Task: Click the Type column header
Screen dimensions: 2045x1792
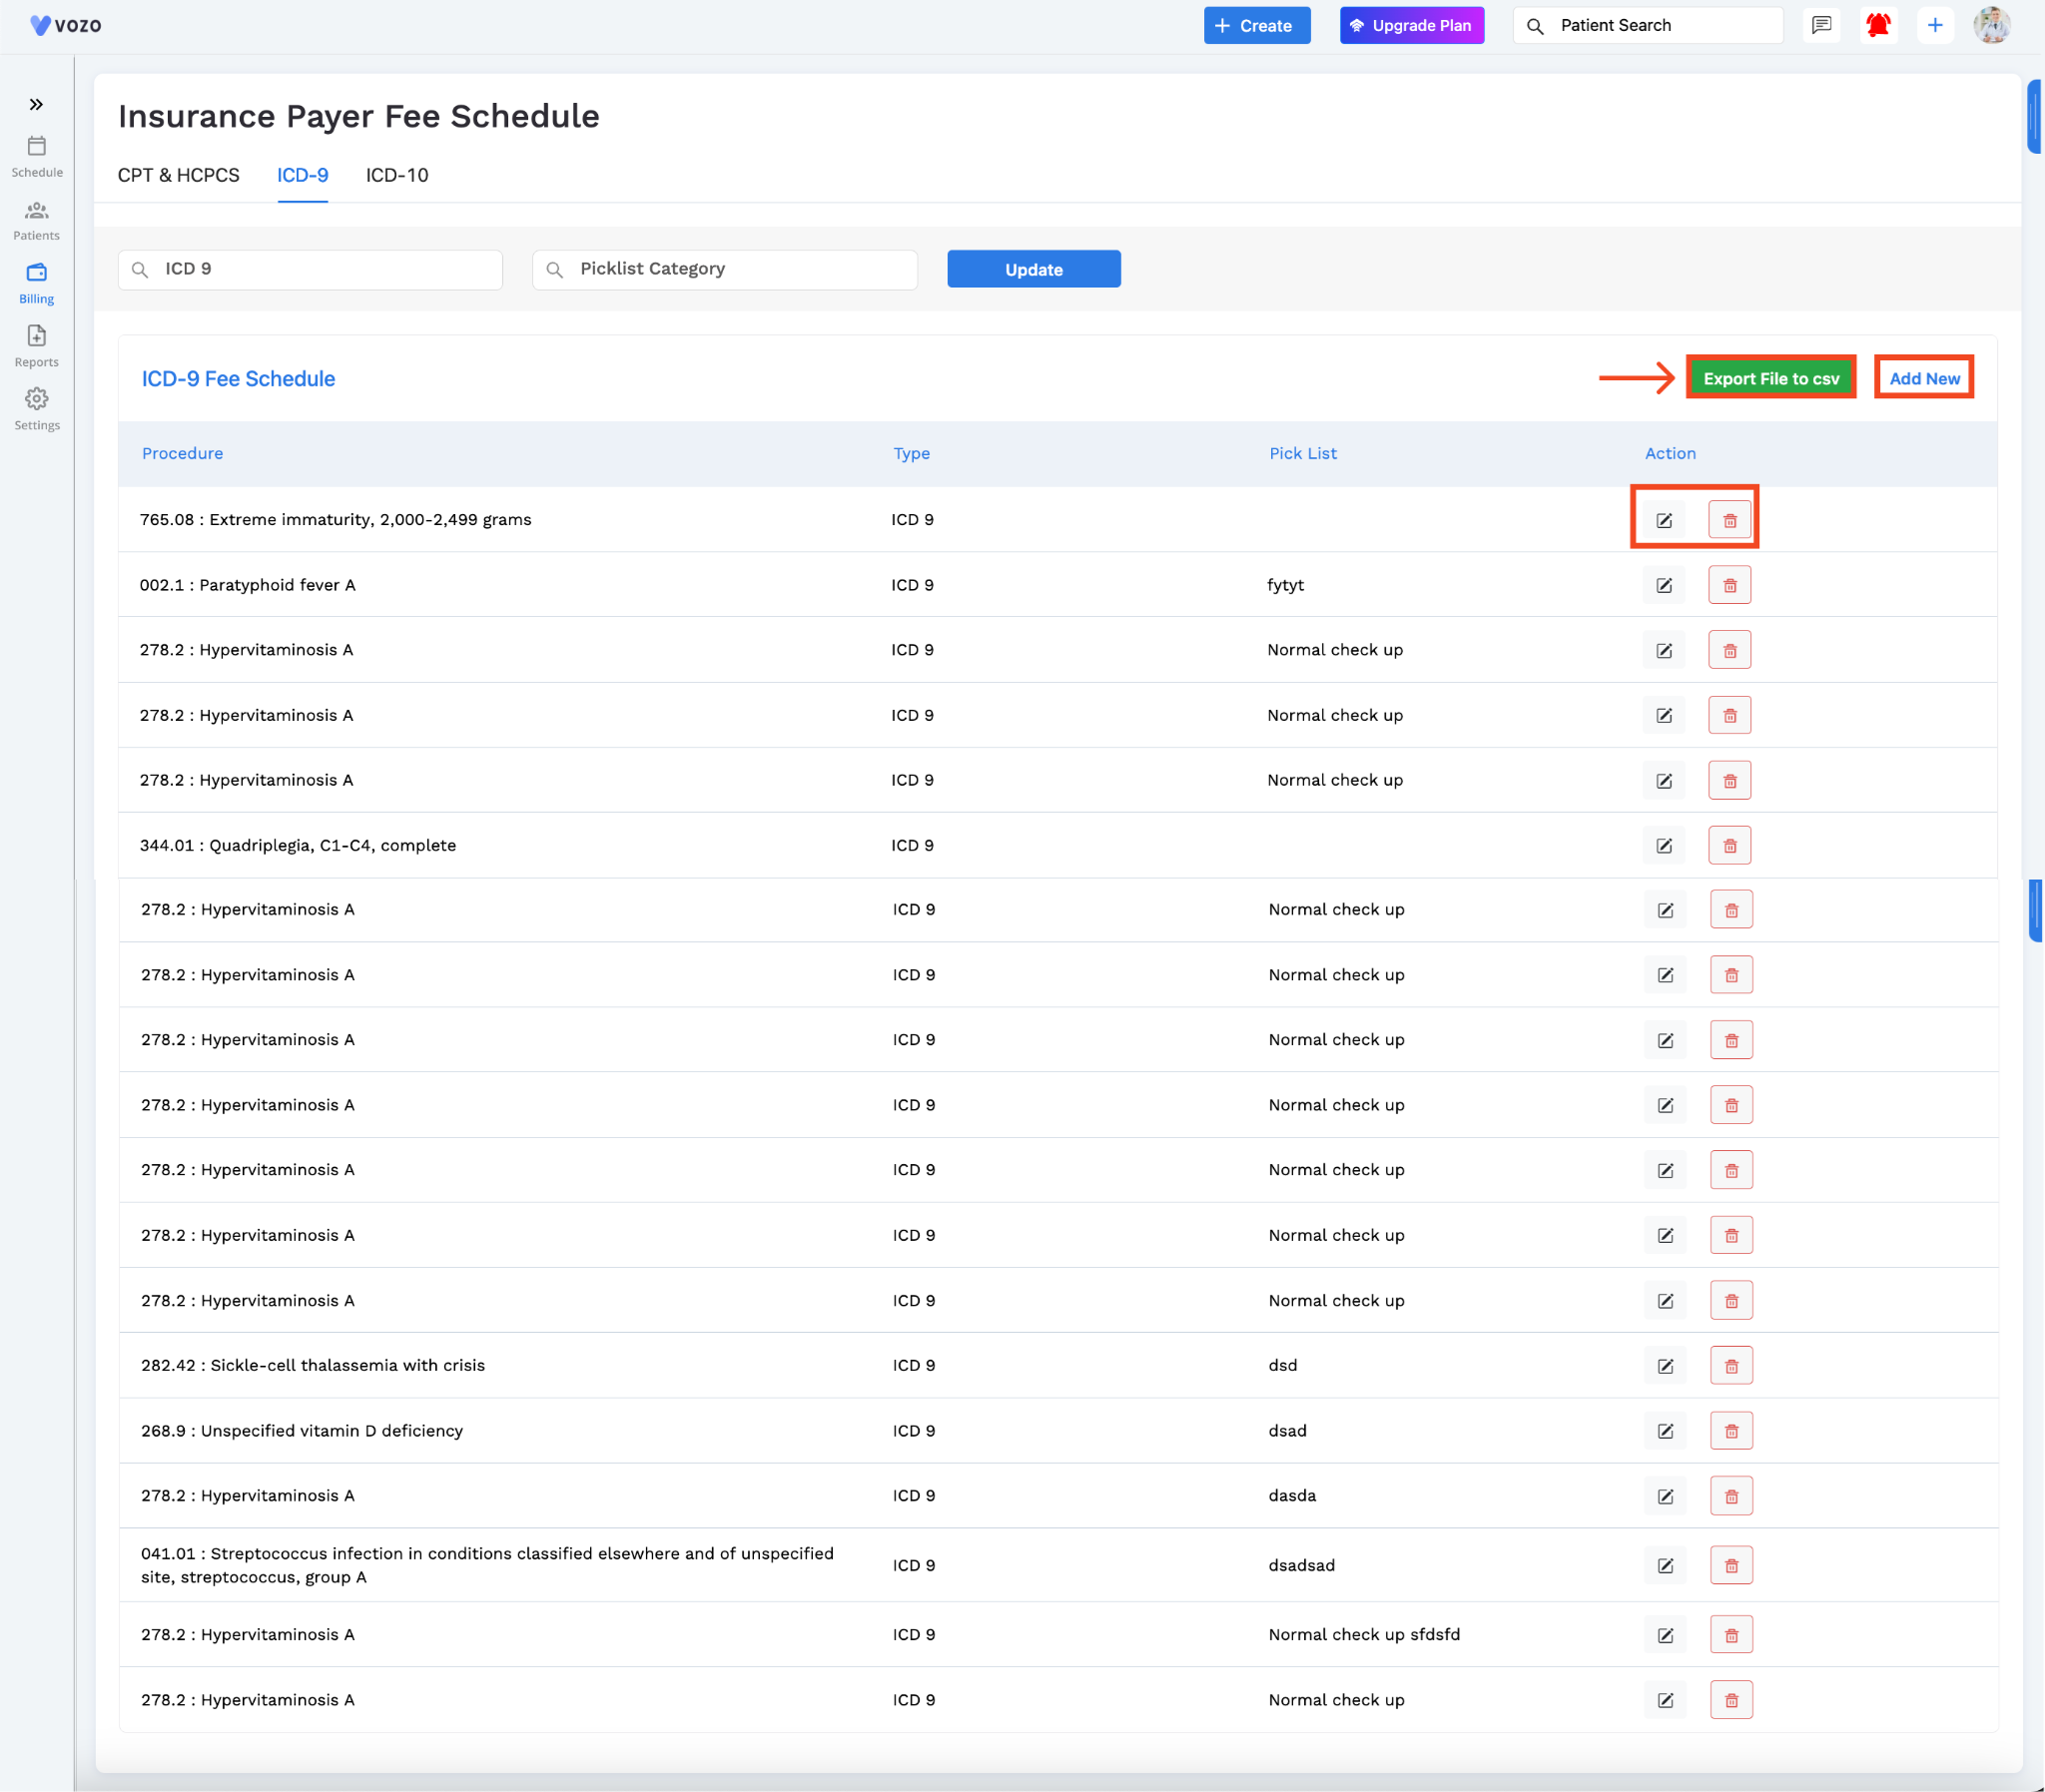Action: click(x=911, y=453)
